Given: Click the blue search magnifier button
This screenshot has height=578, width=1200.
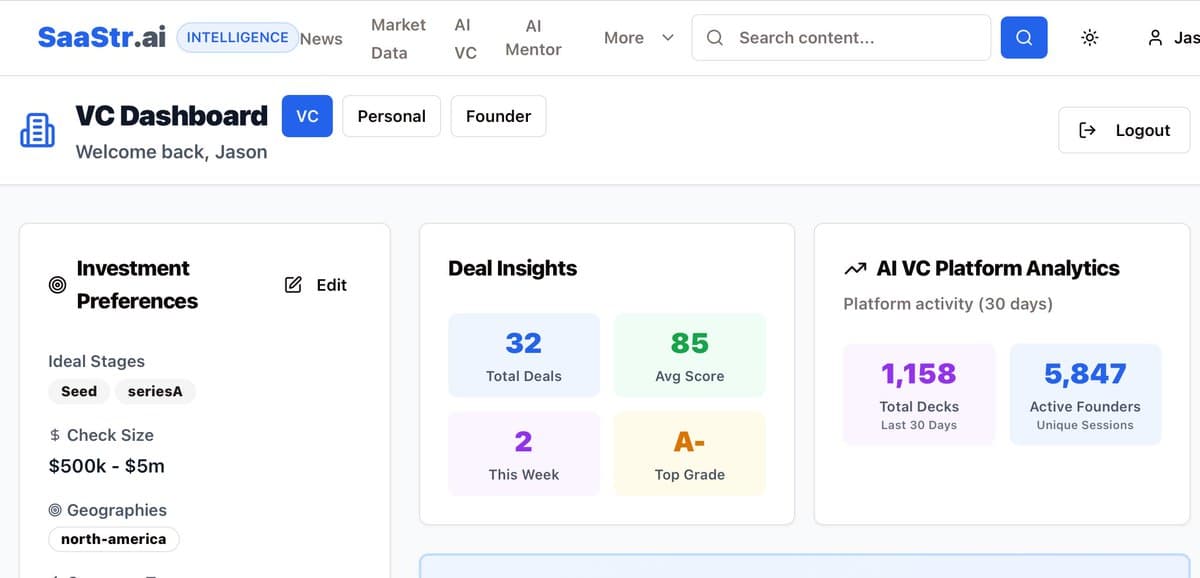Looking at the screenshot, I should (x=1024, y=38).
